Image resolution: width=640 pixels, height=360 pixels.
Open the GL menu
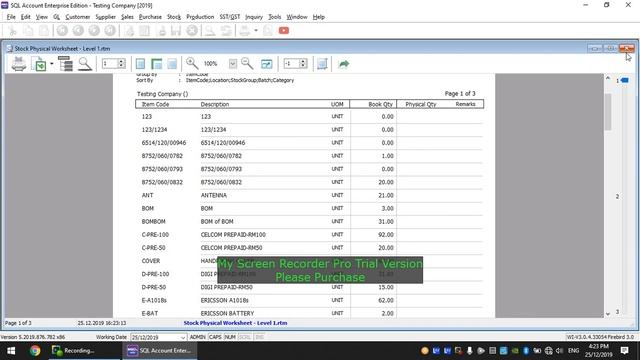[57, 17]
